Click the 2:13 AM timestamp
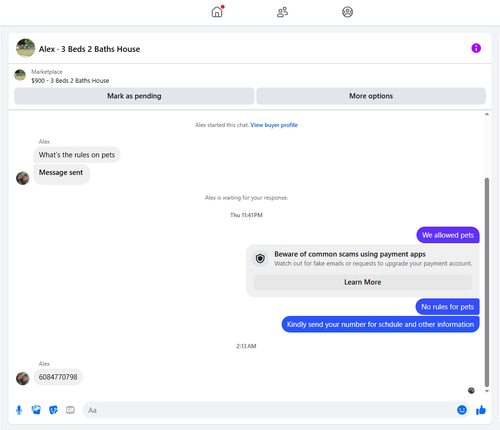 coord(246,346)
